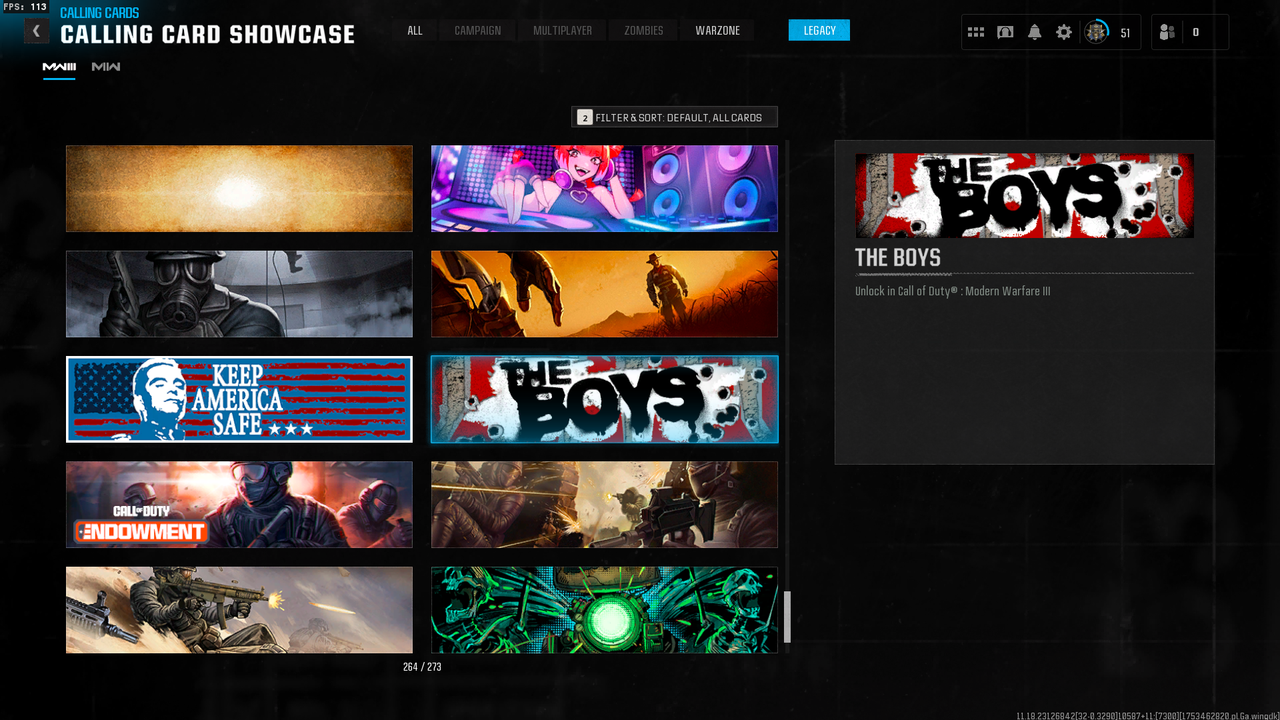Click the friends online count 0
Image resolution: width=1280 pixels, height=720 pixels.
tap(1196, 33)
